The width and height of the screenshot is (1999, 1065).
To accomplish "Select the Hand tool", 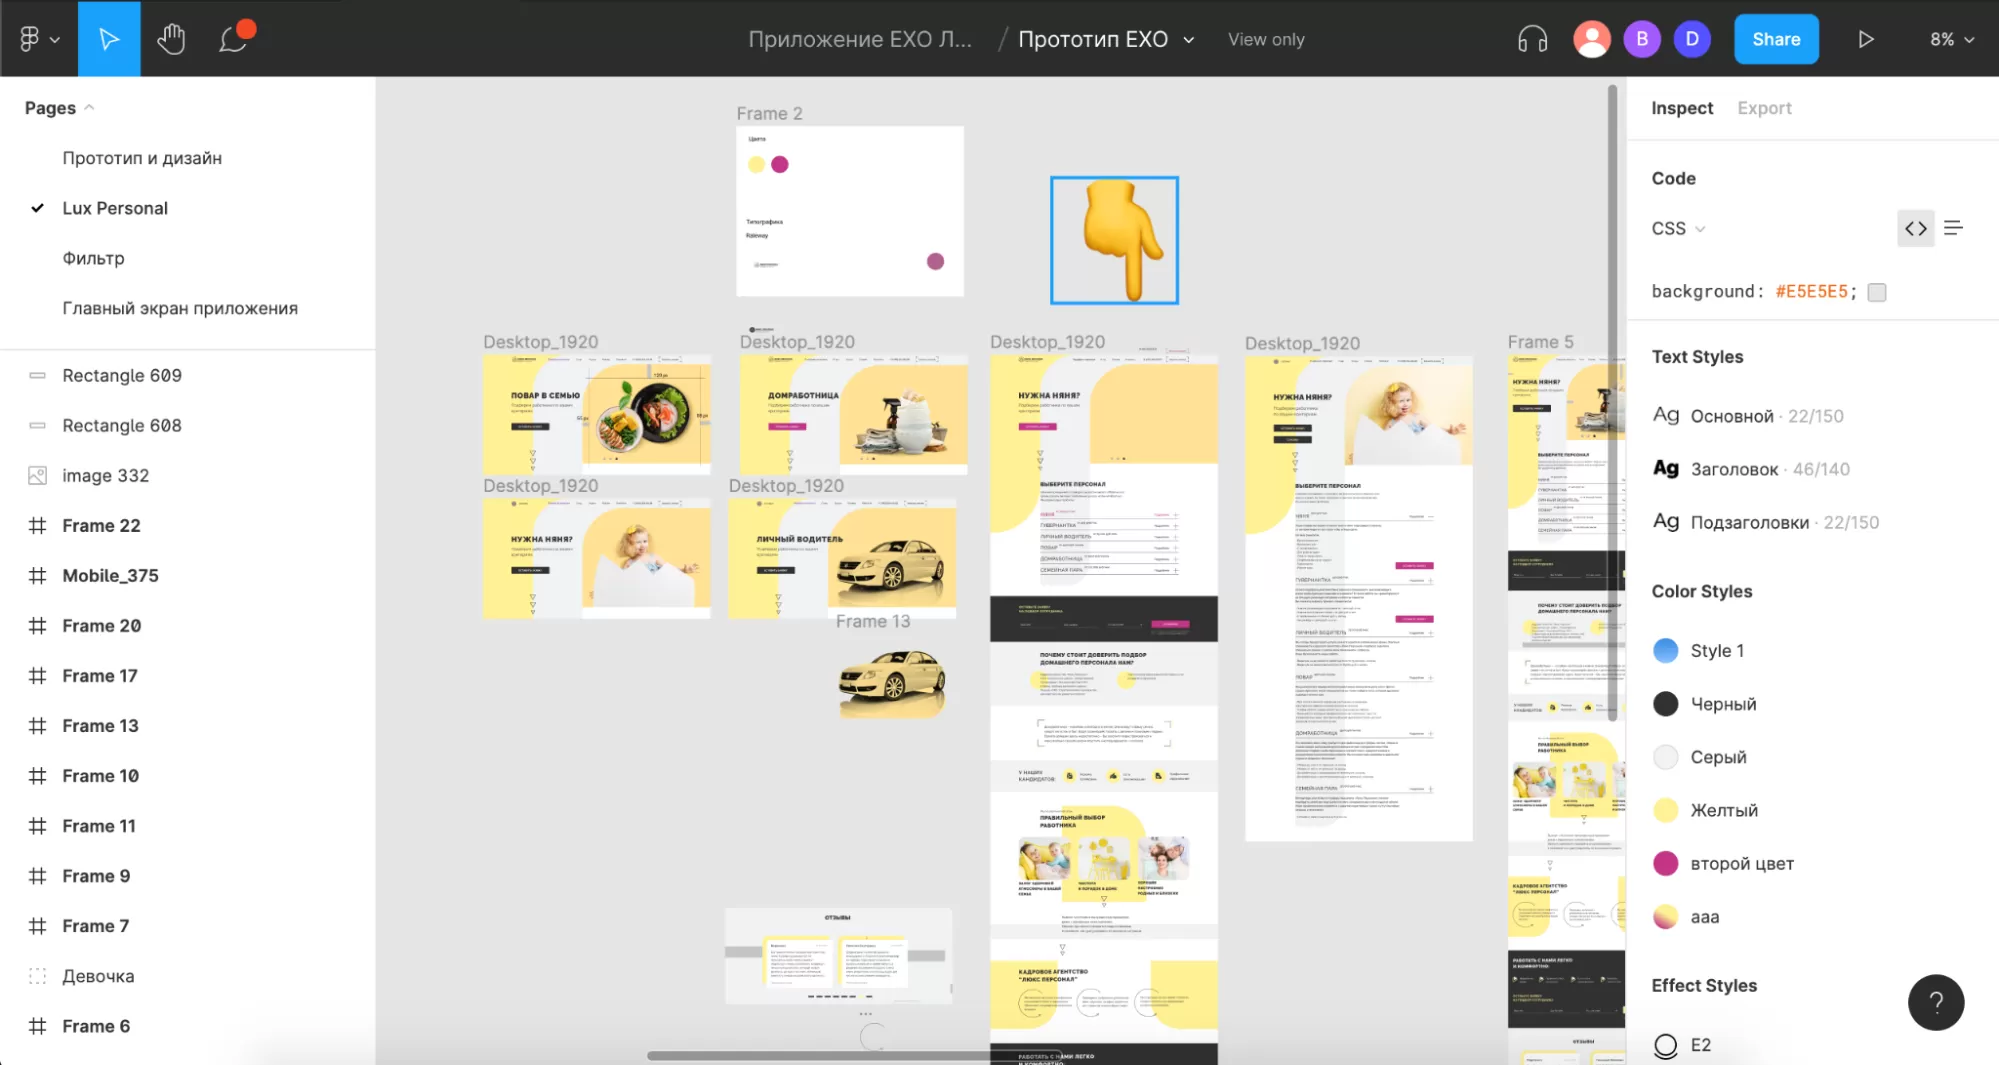I will pyautogui.click(x=171, y=39).
